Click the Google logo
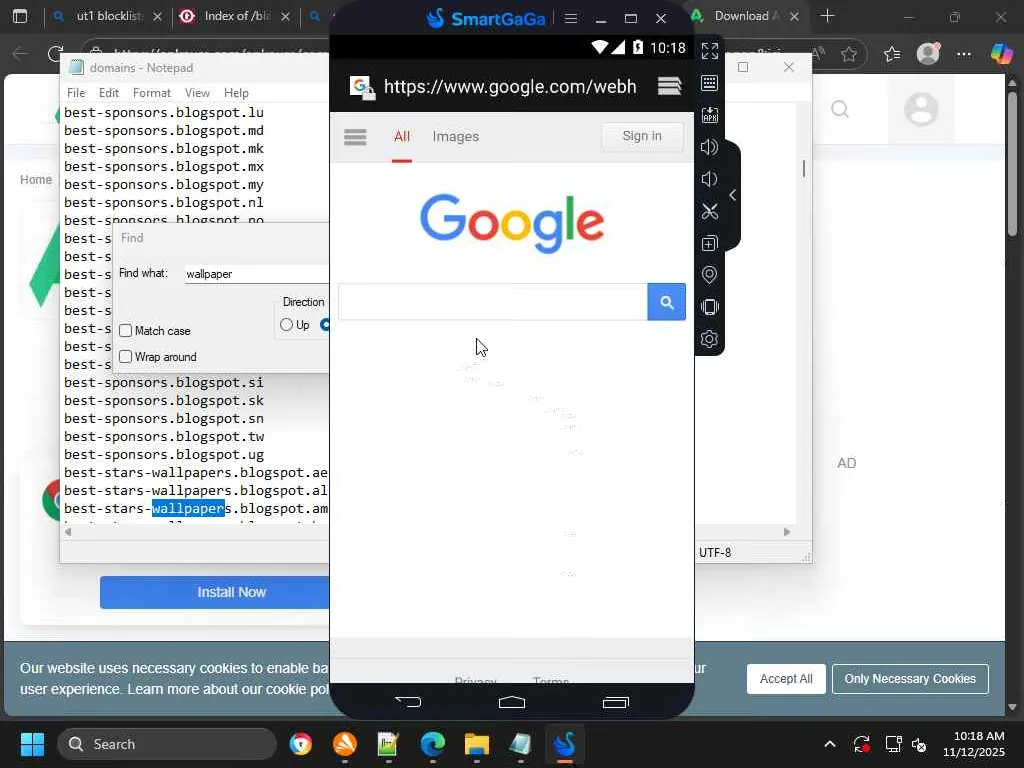Image resolution: width=1024 pixels, height=768 pixels. [512, 223]
